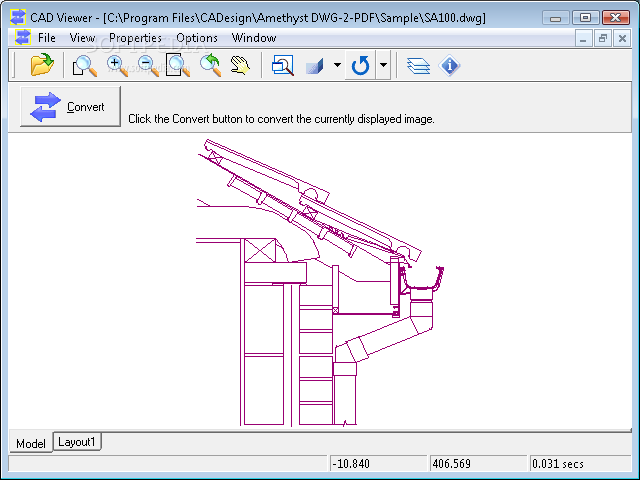Activate the pan hand tool
This screenshot has height=480, width=640.
[240, 65]
